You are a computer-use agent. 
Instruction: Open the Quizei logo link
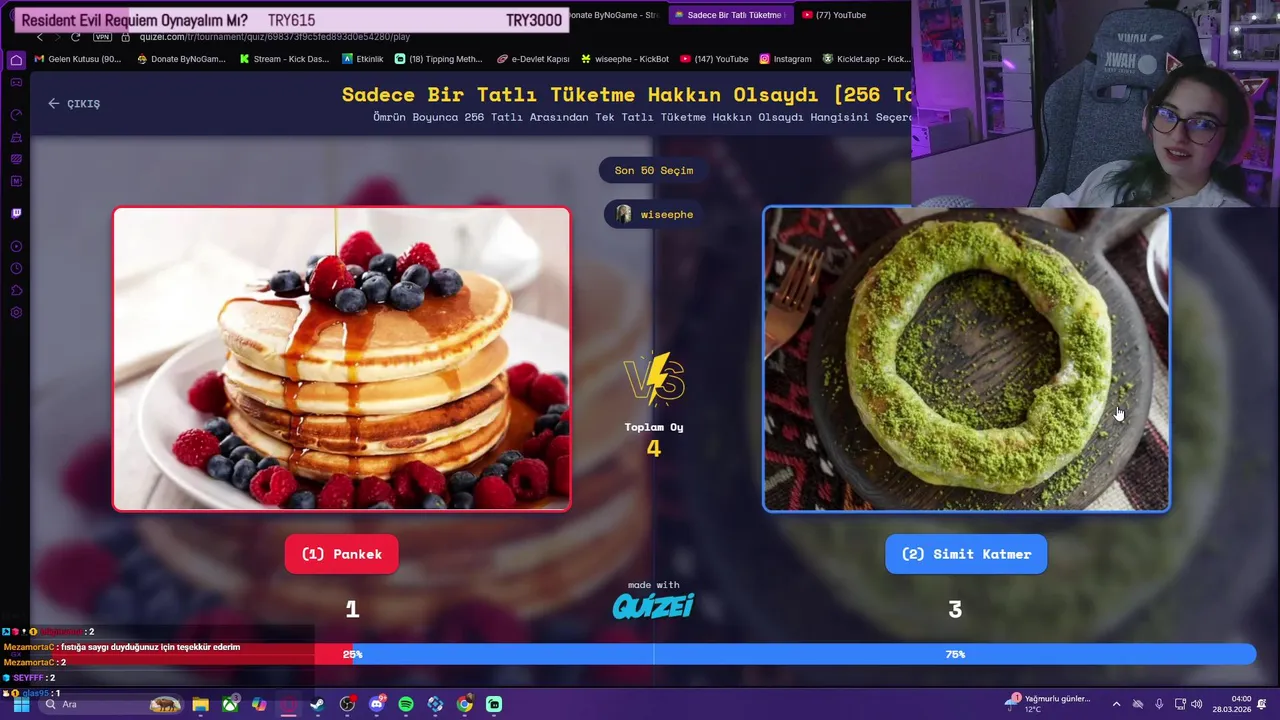point(653,606)
